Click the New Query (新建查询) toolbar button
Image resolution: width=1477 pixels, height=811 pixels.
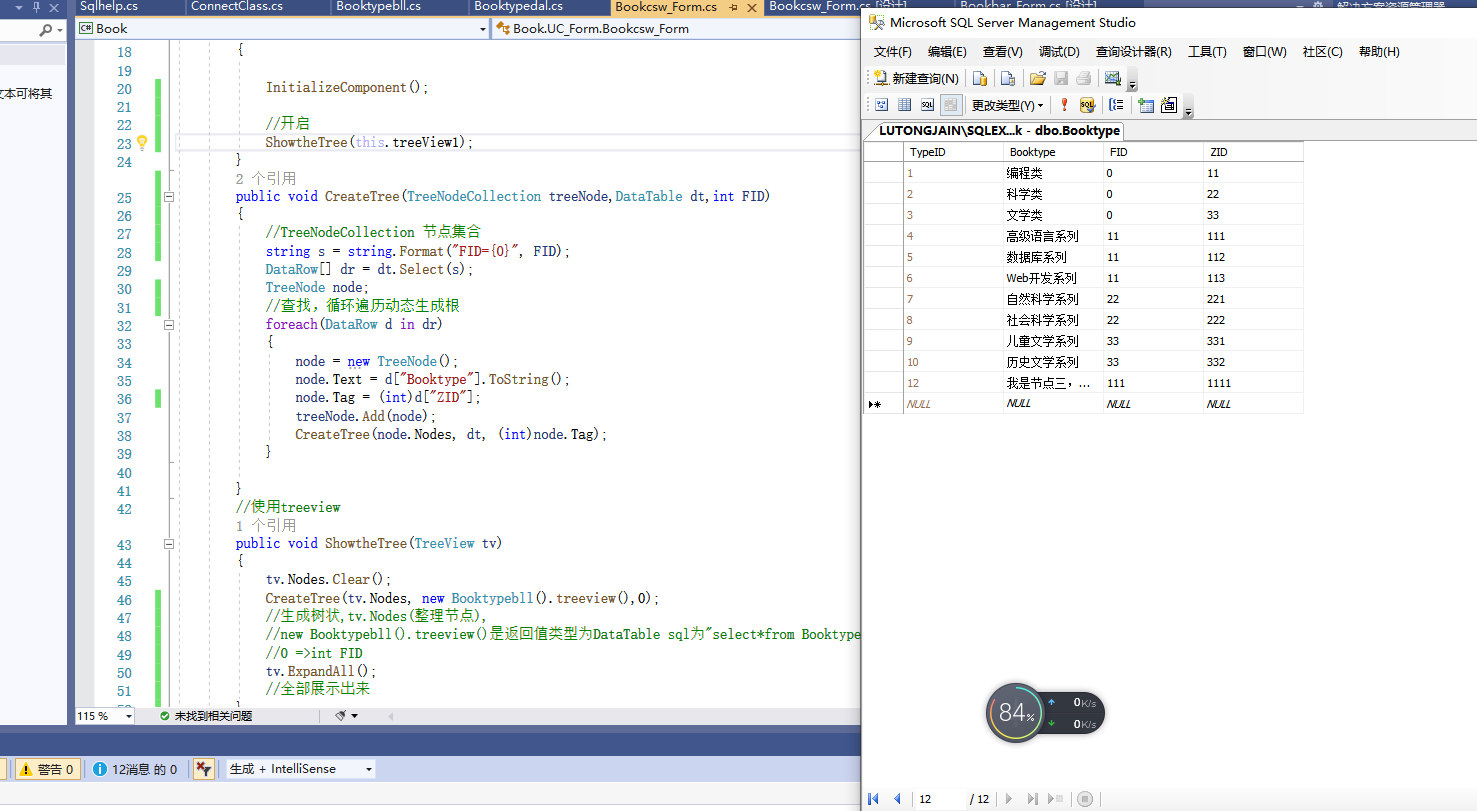[x=916, y=78]
